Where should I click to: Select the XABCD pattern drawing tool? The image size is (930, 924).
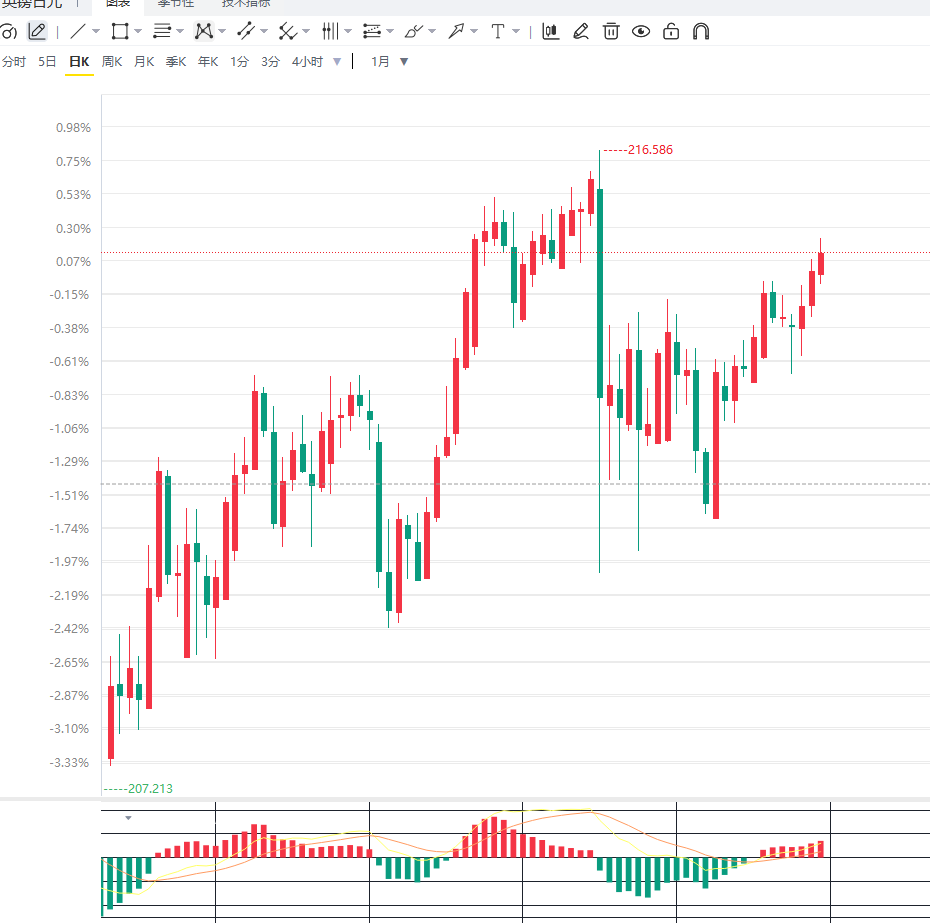pyautogui.click(x=203, y=31)
